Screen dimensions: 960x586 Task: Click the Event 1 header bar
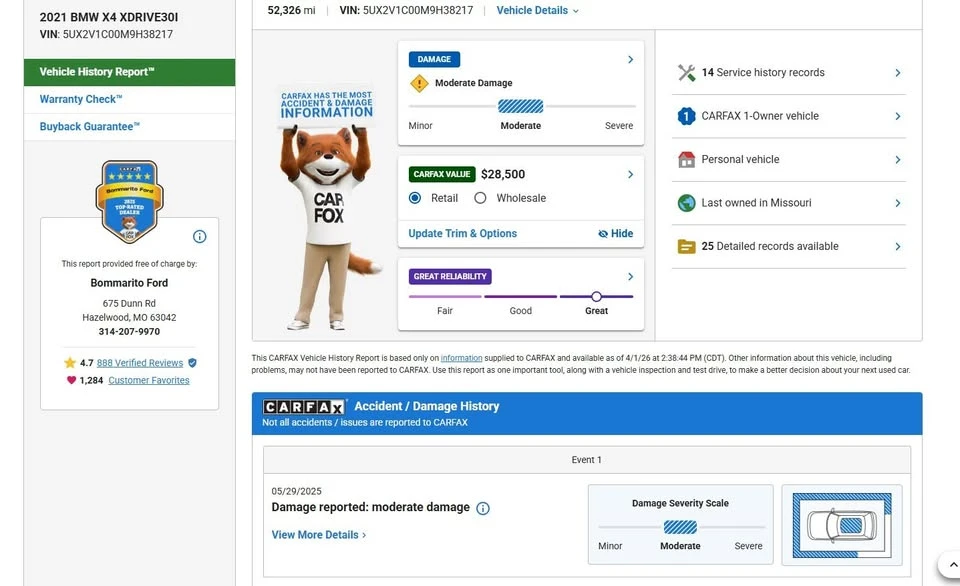587,460
